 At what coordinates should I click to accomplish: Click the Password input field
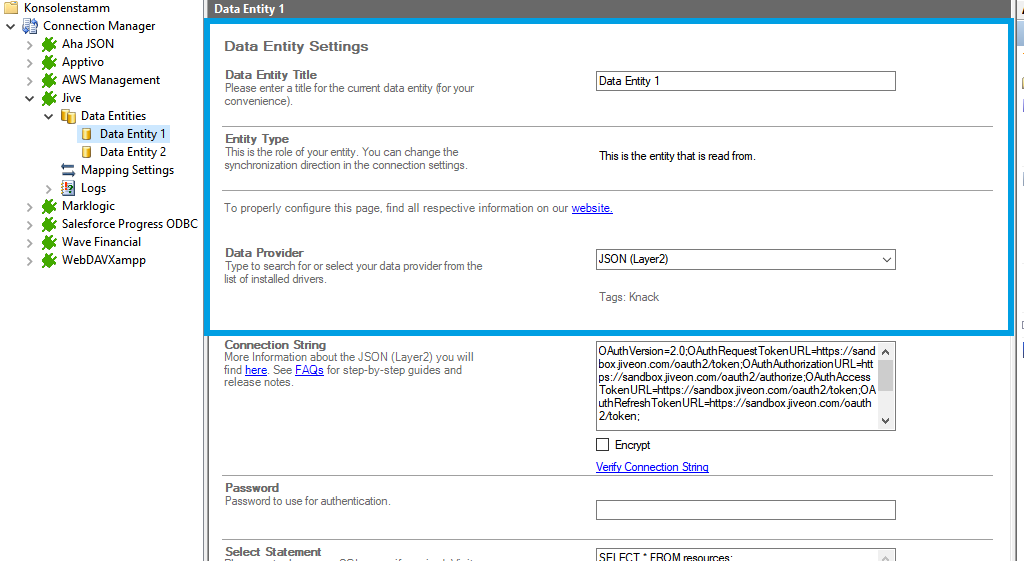(x=745, y=510)
